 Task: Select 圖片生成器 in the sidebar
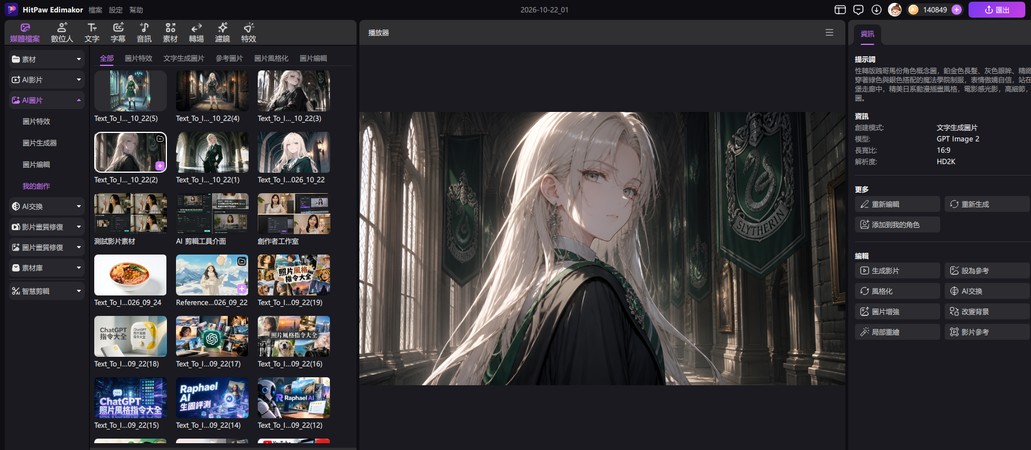coord(39,143)
